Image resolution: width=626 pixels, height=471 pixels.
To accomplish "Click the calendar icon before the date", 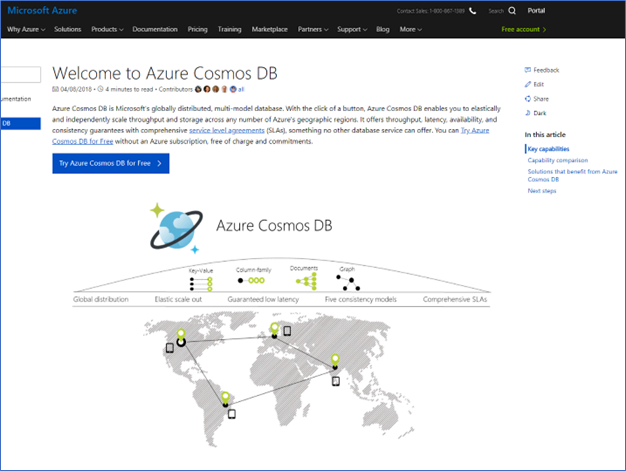I will click(x=55, y=89).
